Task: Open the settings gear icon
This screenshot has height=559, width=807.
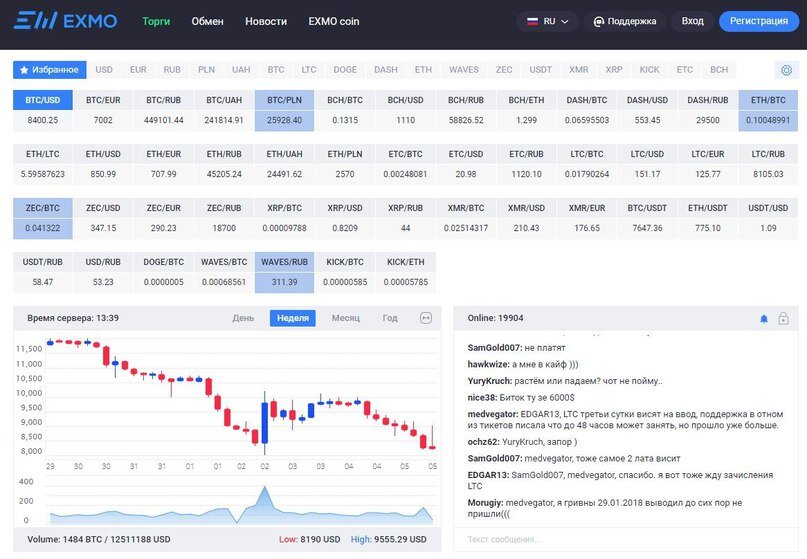Action: [786, 70]
